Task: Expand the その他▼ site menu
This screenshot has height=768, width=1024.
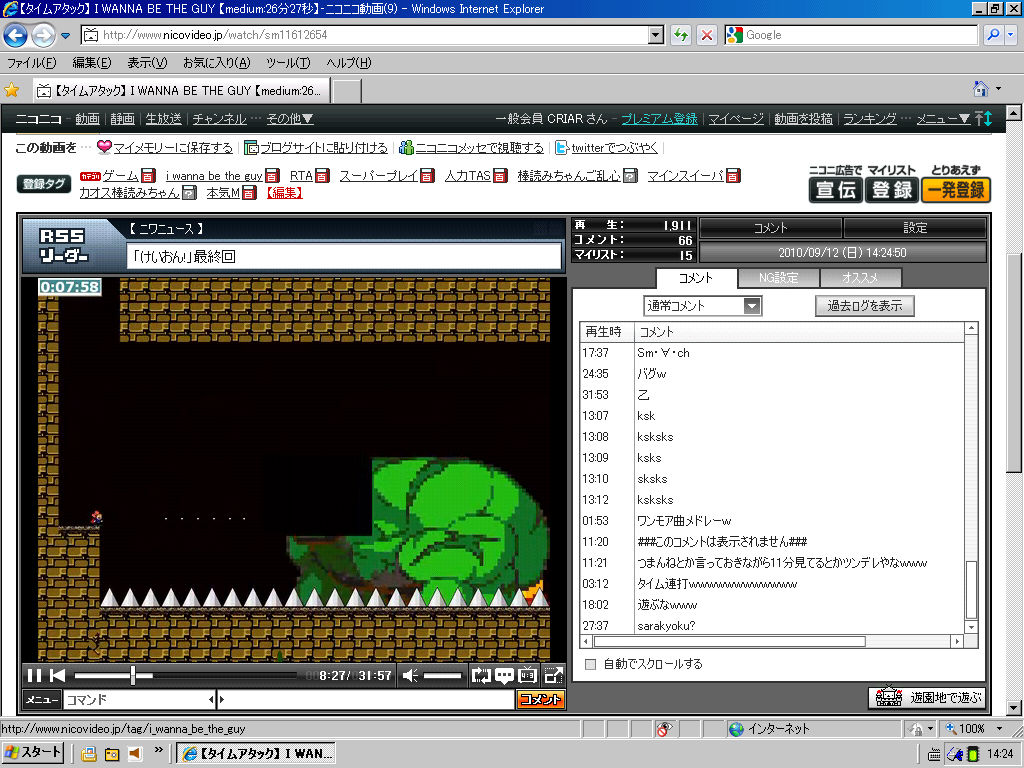Action: 290,119
